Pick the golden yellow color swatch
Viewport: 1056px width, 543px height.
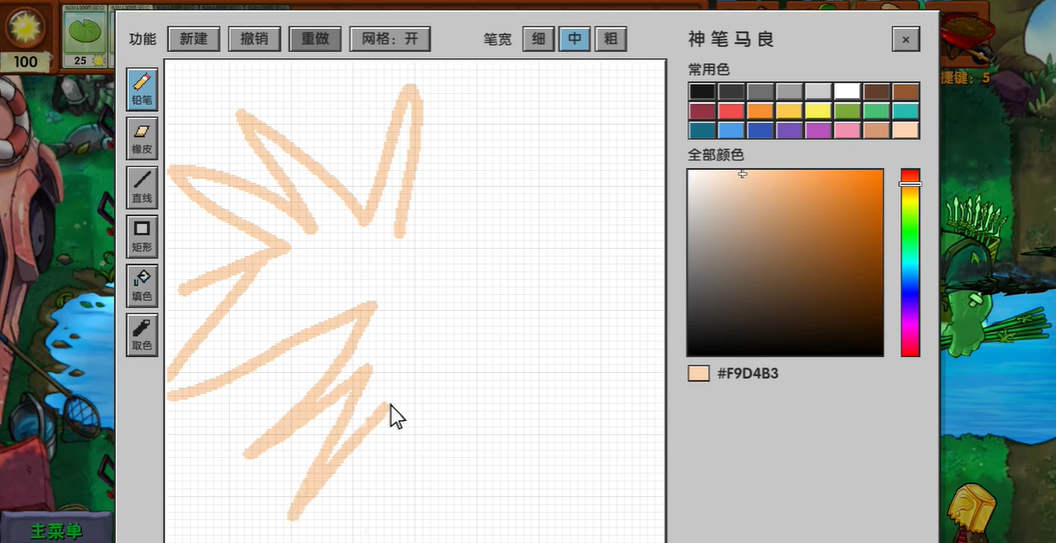click(x=789, y=111)
